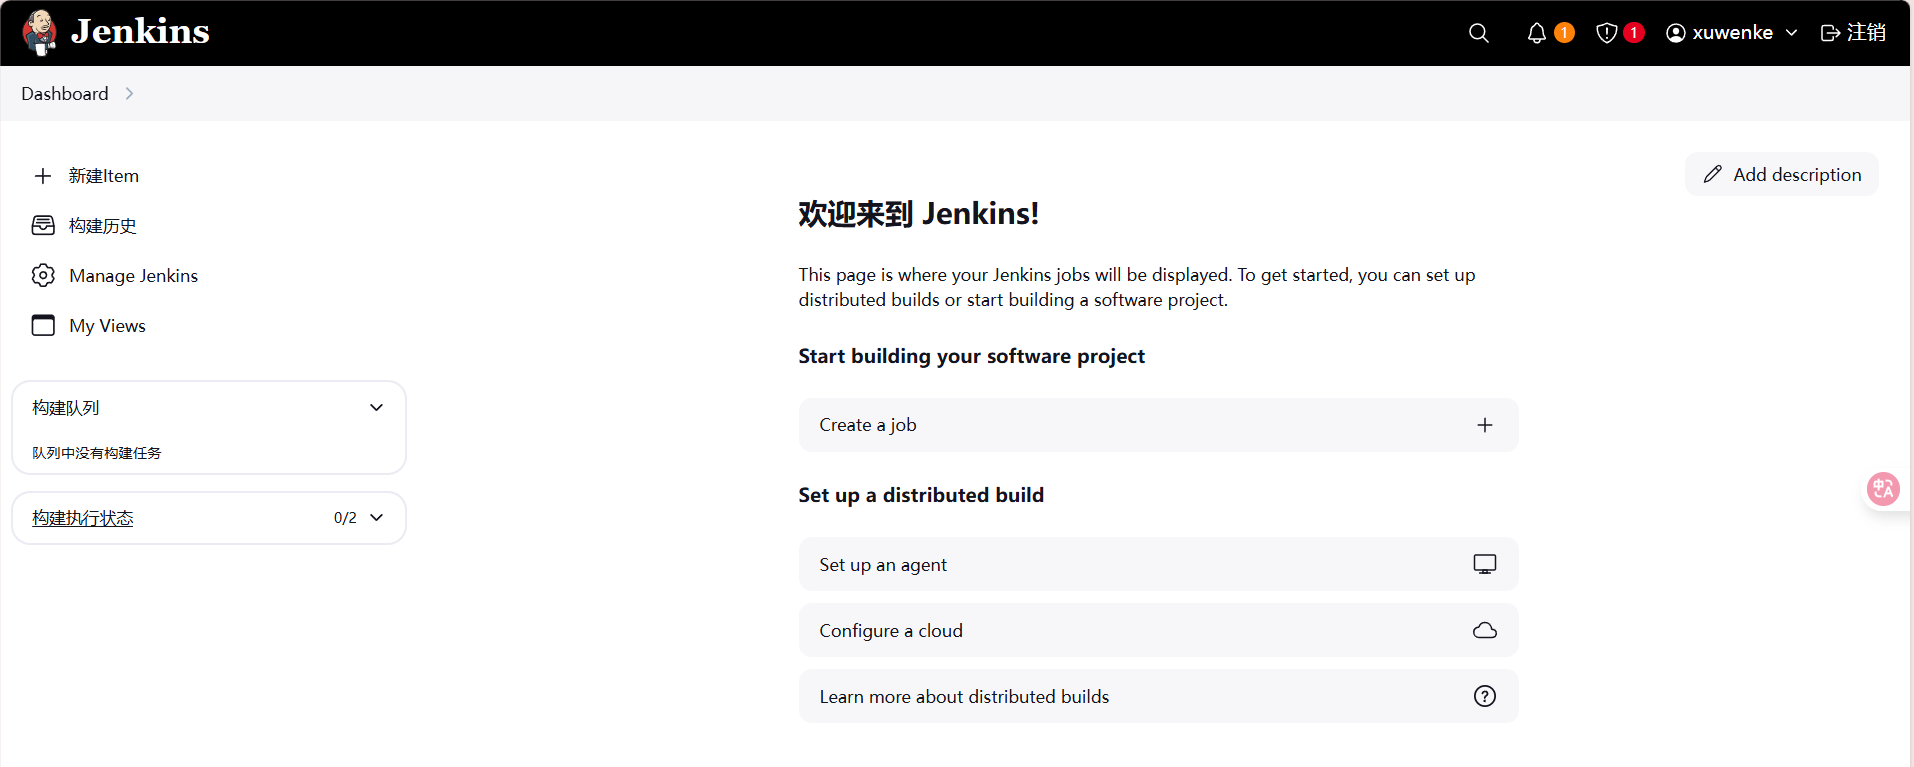The height and width of the screenshot is (767, 1914).
Task: Click Set up an agent
Action: [x=1158, y=564]
